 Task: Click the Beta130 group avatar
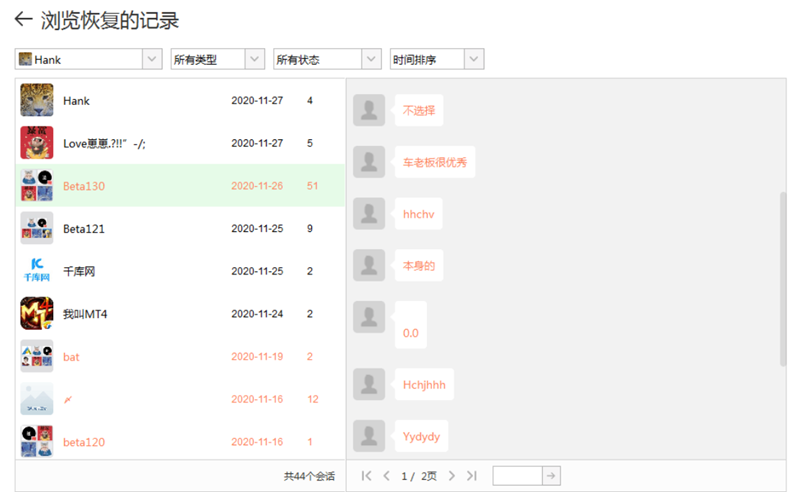pos(37,185)
